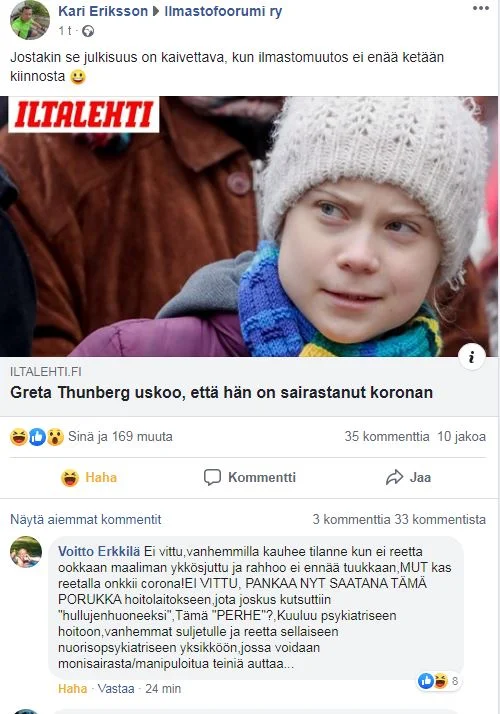The image size is (500, 714).
Task: Toggle the Haha reaction on the post
Action: (89, 477)
